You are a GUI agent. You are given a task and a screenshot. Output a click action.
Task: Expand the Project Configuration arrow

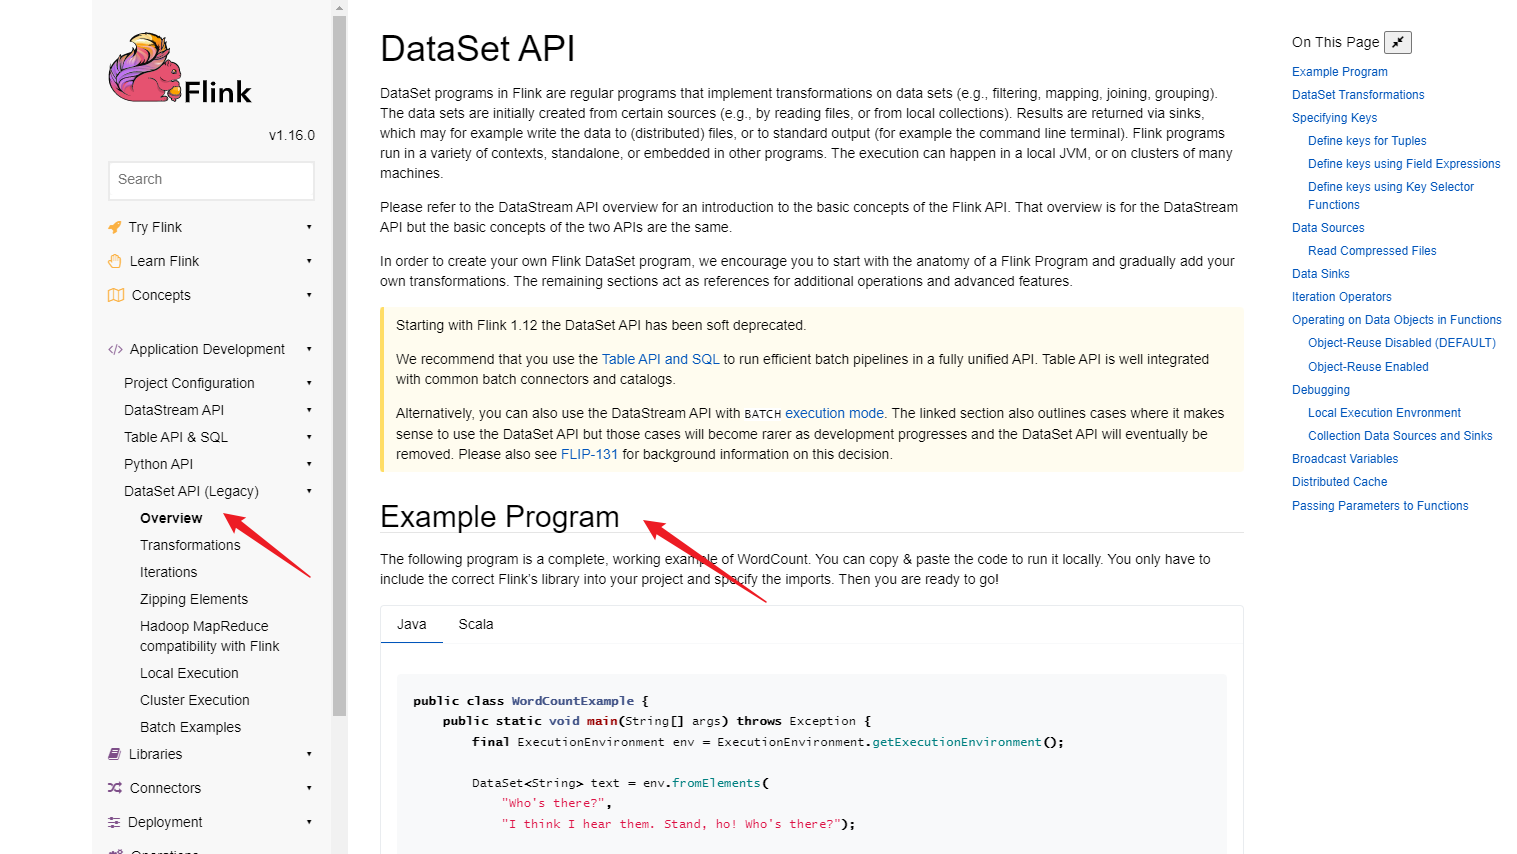(309, 383)
